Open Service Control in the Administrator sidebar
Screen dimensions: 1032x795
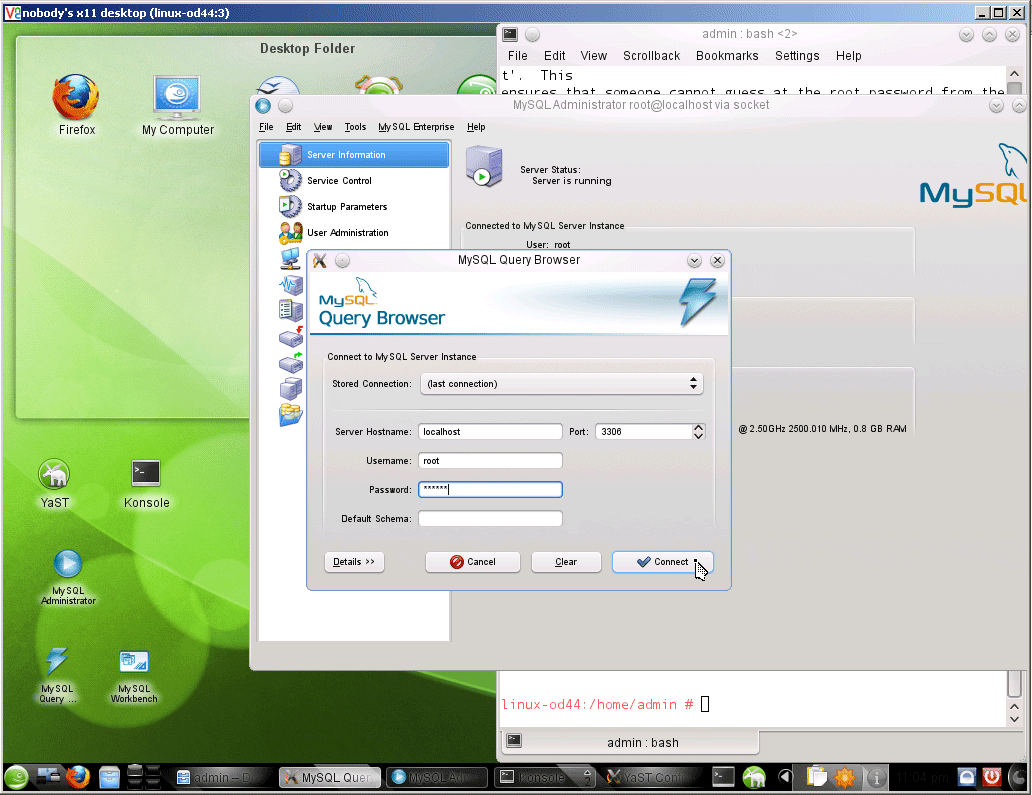click(x=354, y=180)
